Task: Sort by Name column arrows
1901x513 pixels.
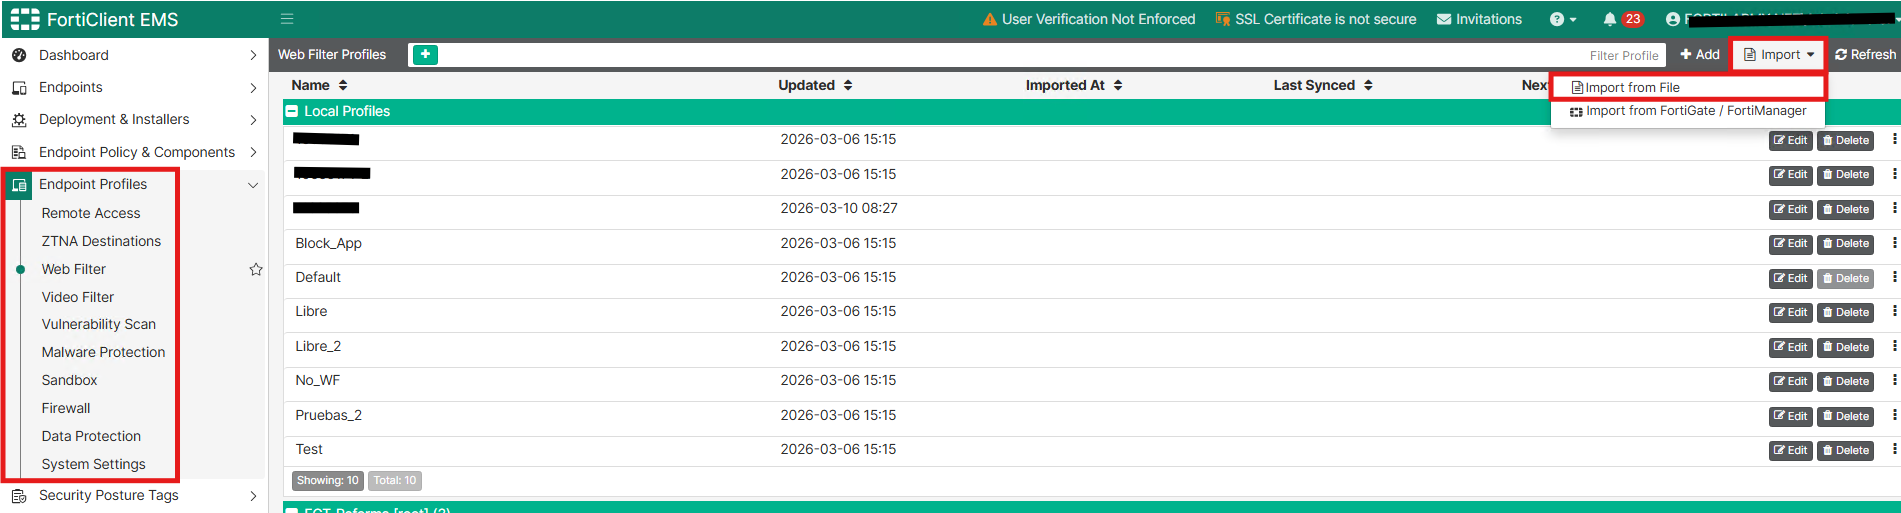Action: pyautogui.click(x=343, y=85)
